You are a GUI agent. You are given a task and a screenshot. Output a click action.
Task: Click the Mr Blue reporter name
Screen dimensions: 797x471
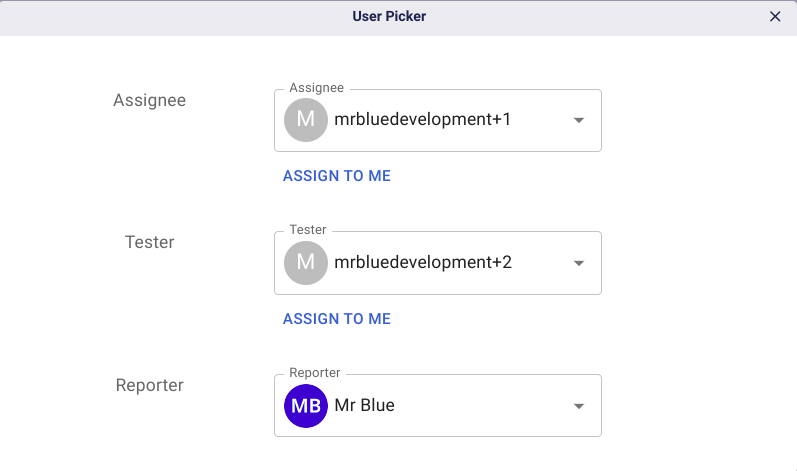[365, 406]
